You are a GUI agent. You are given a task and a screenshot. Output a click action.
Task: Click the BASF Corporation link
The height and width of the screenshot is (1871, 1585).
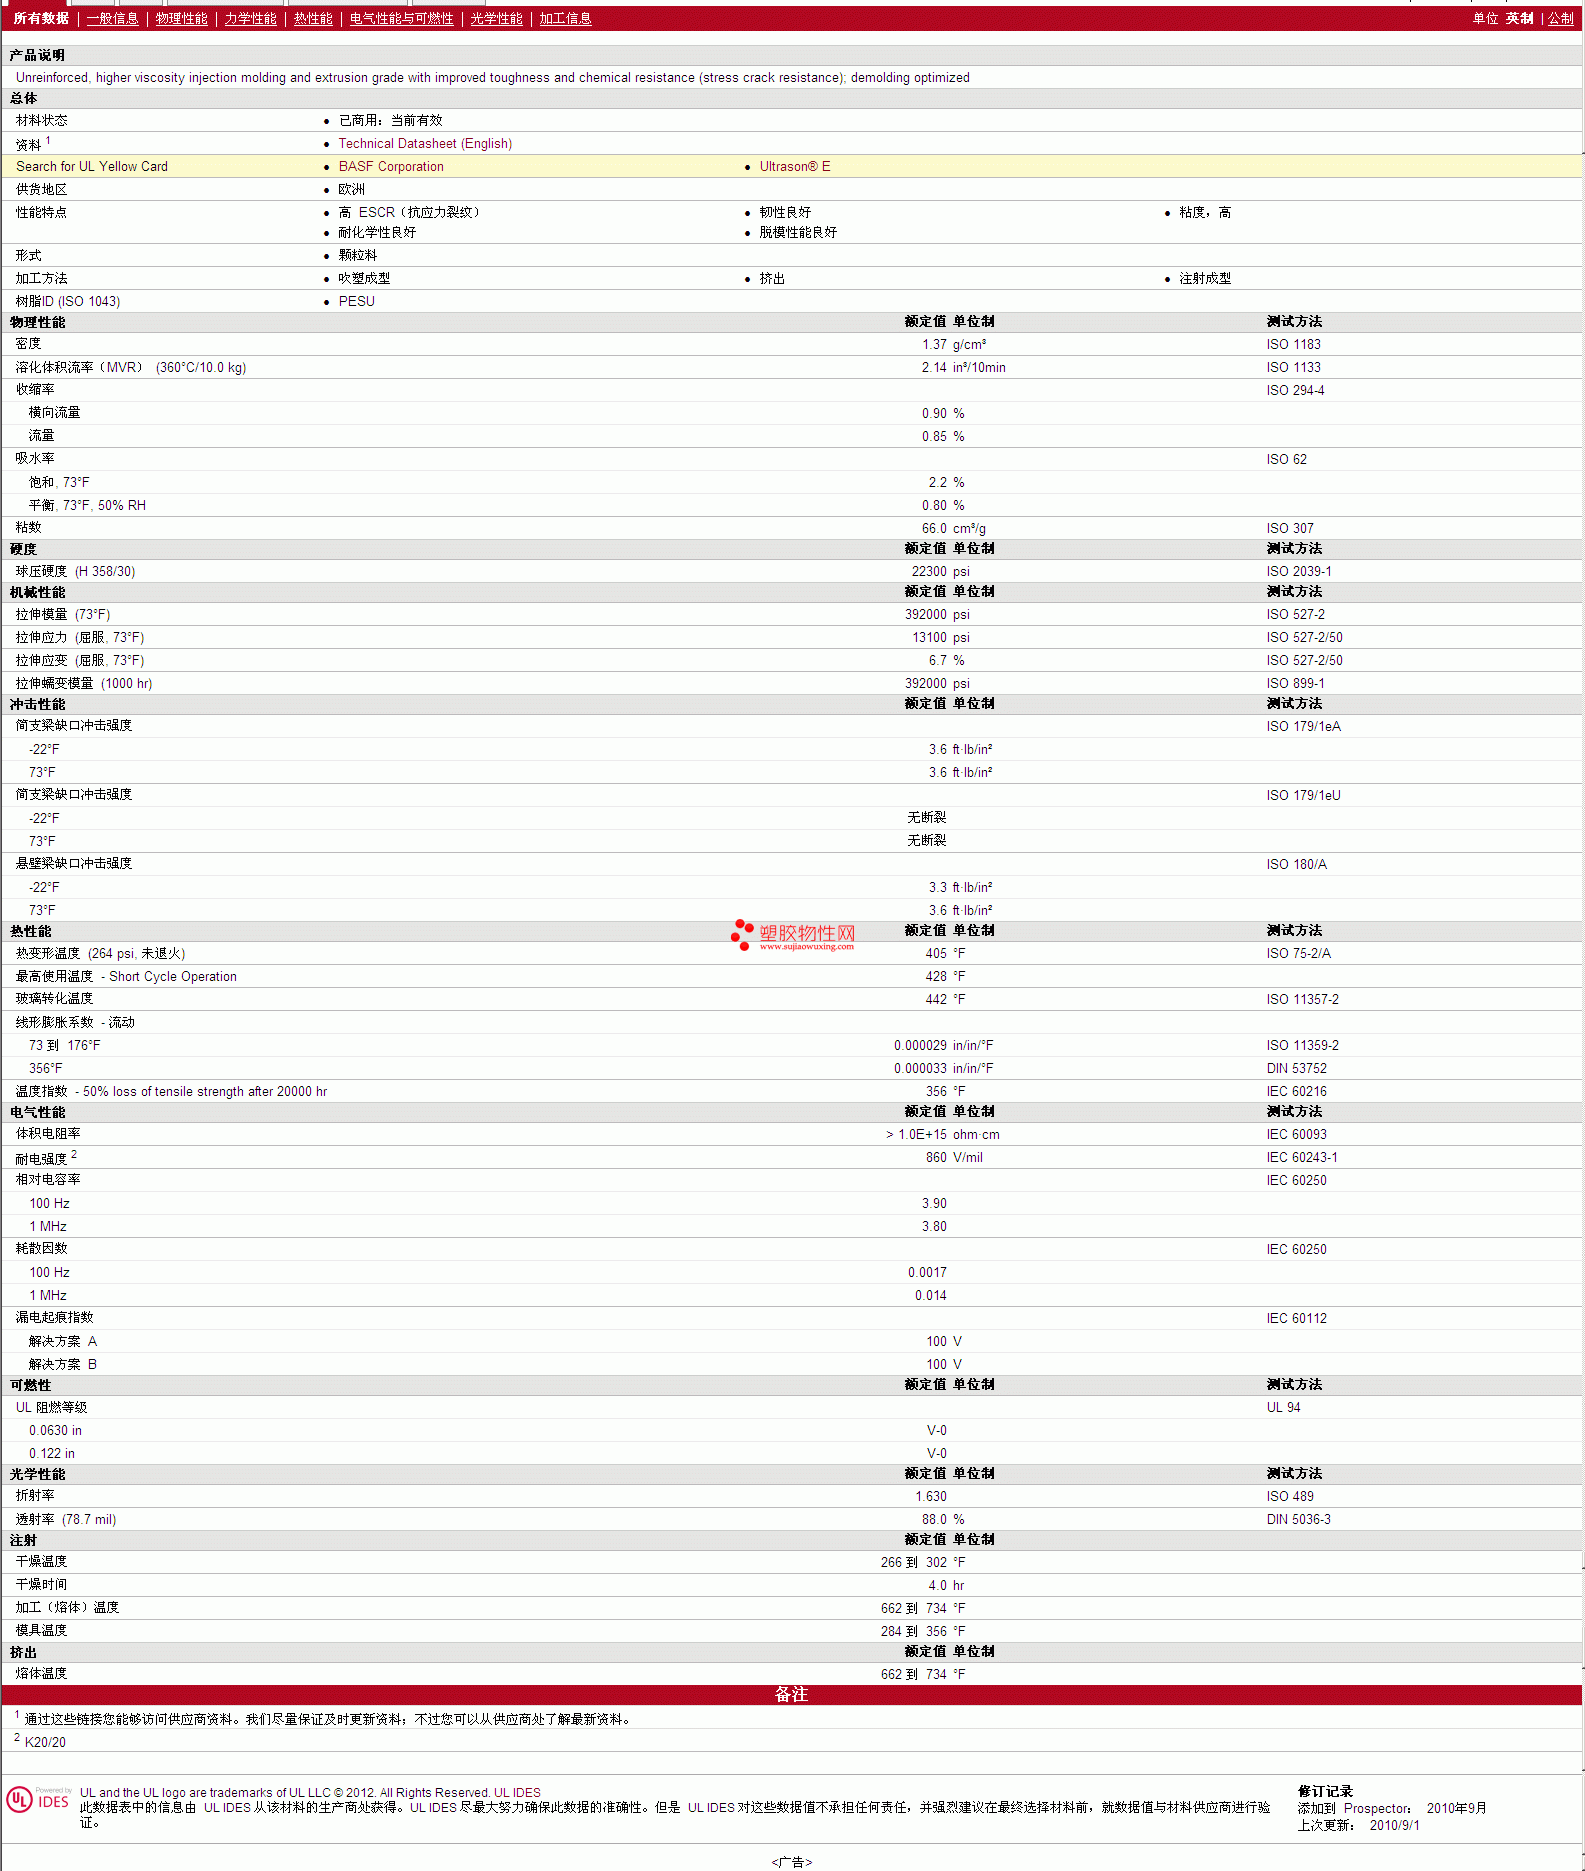tap(391, 166)
